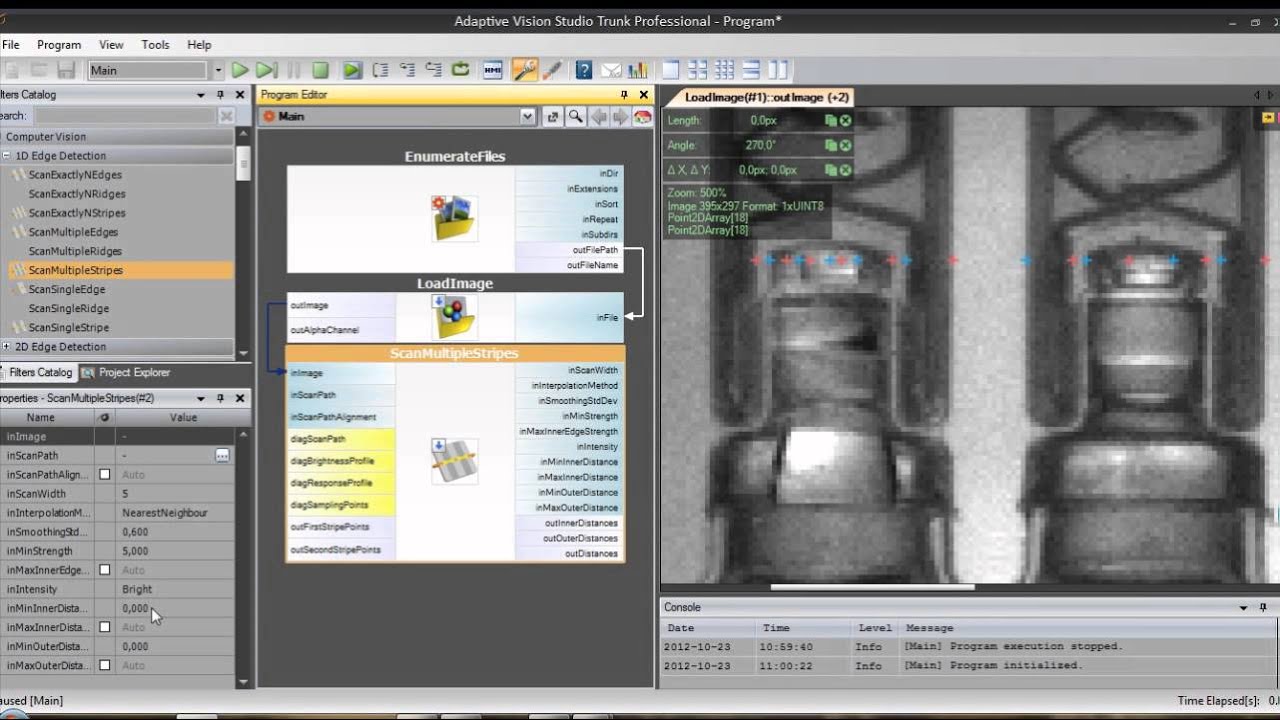Click the green stop button in the toolbar

[320, 70]
